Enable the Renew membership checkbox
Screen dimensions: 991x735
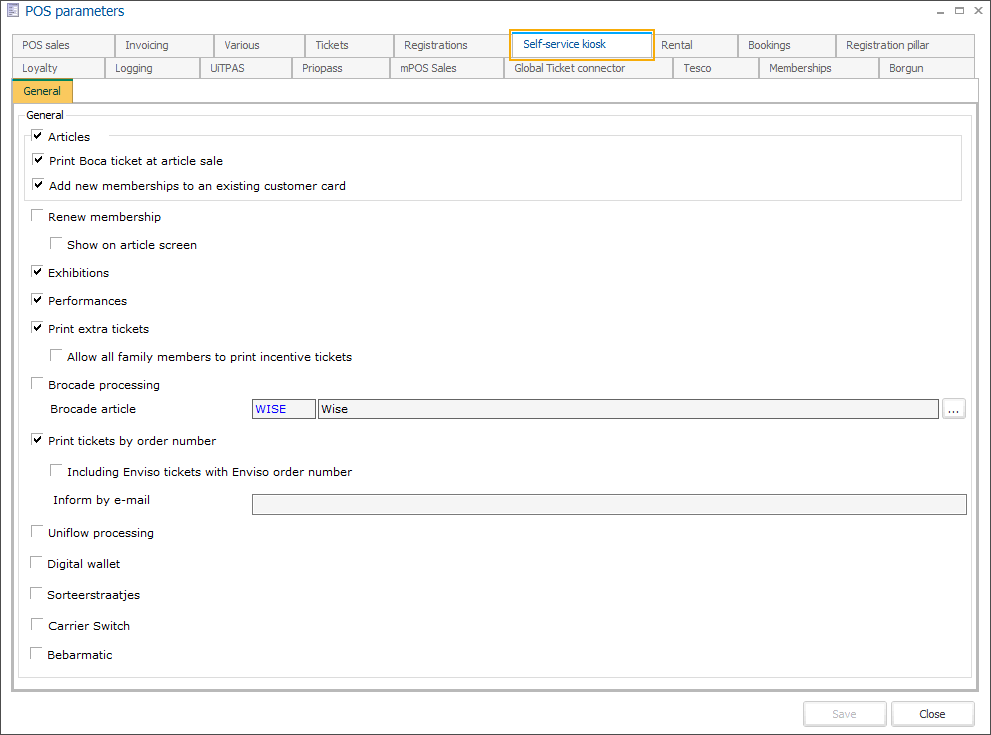pyautogui.click(x=38, y=216)
